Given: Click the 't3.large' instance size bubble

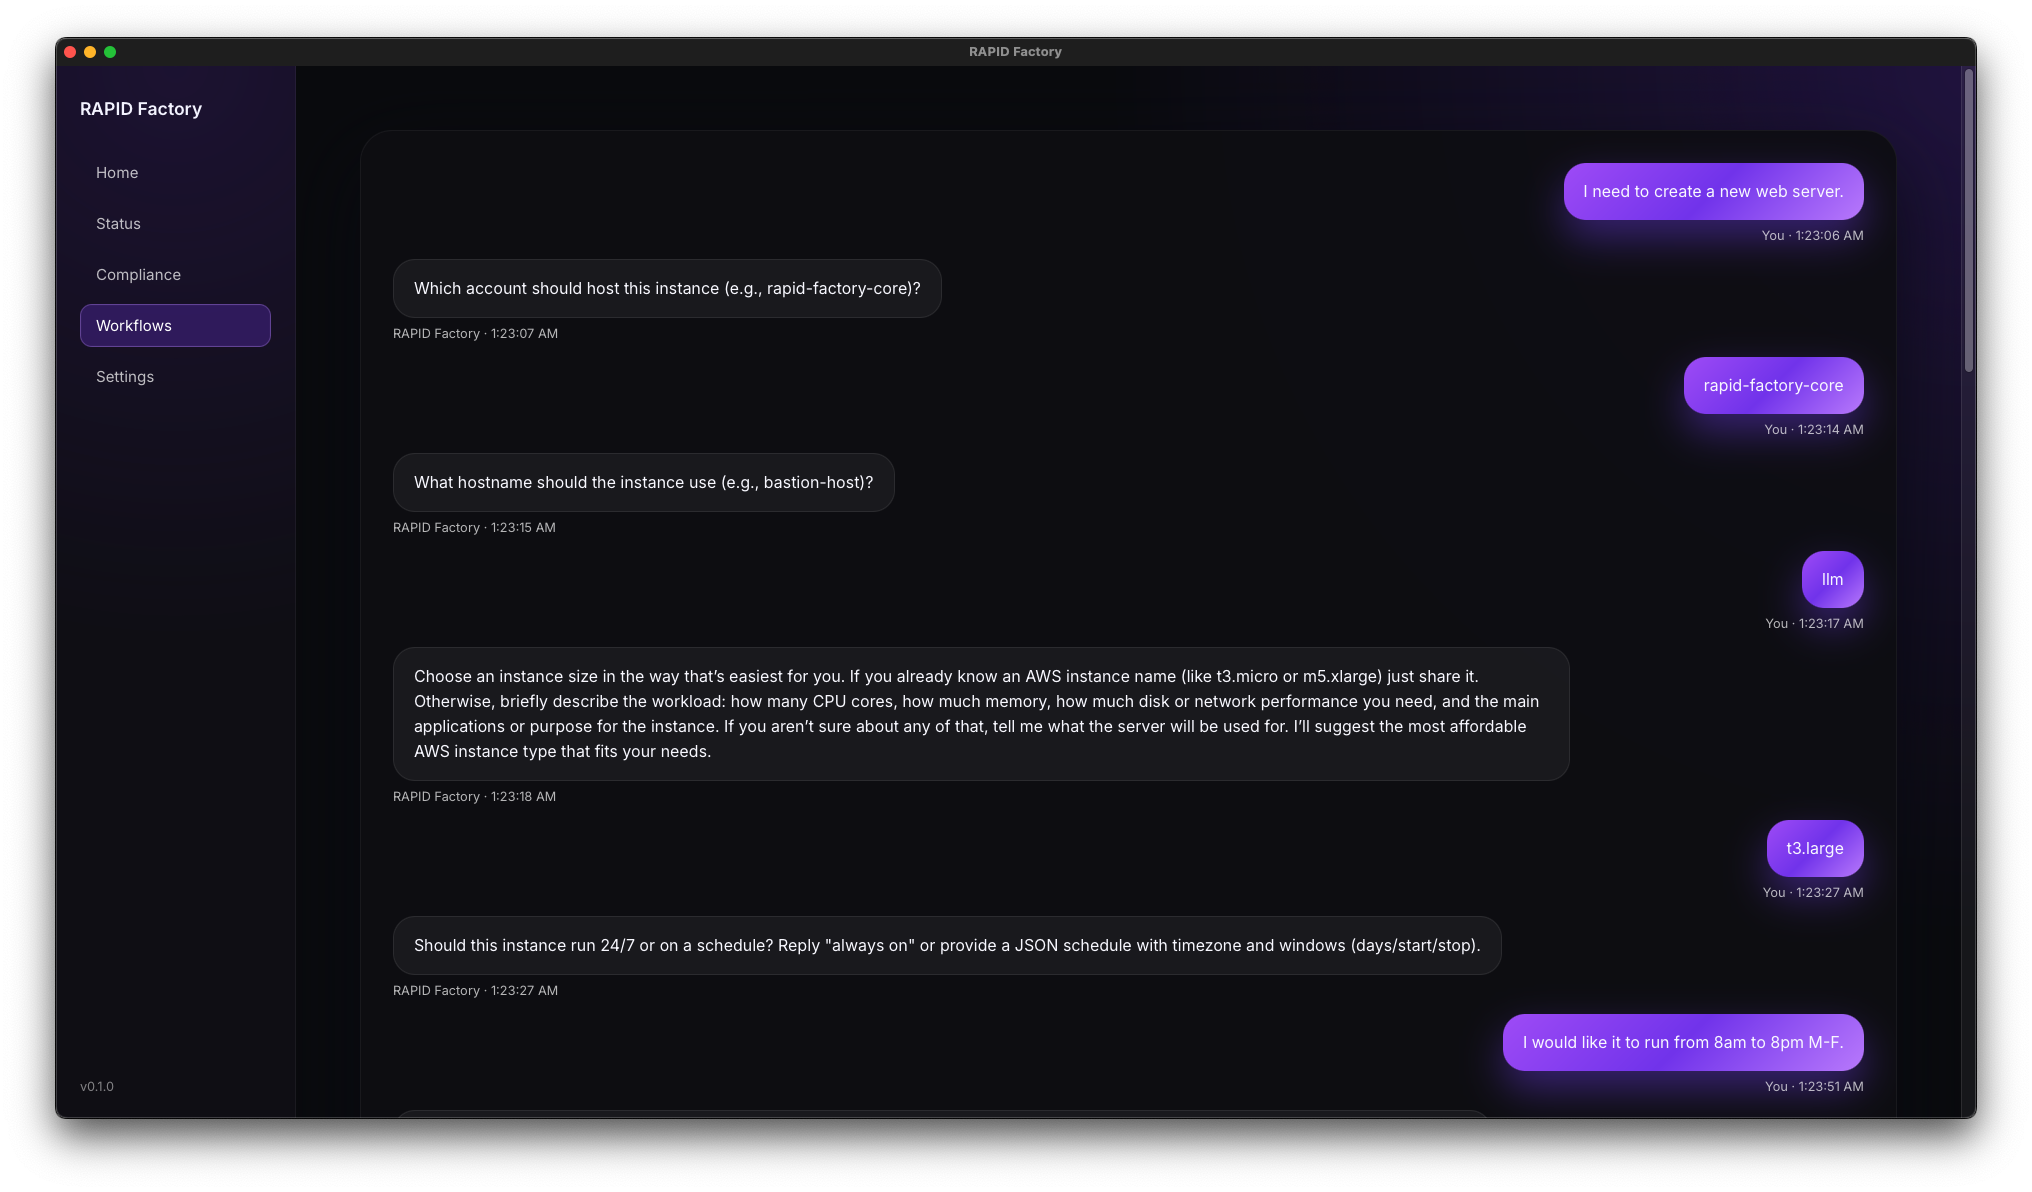Looking at the screenshot, I should (1814, 848).
